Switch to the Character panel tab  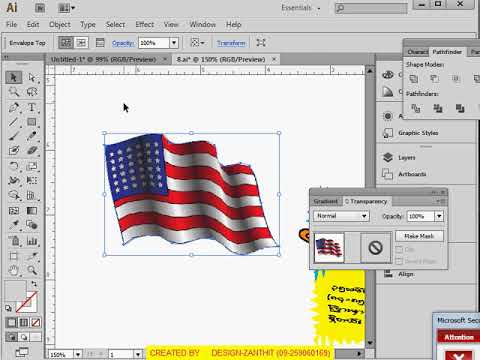(x=417, y=52)
